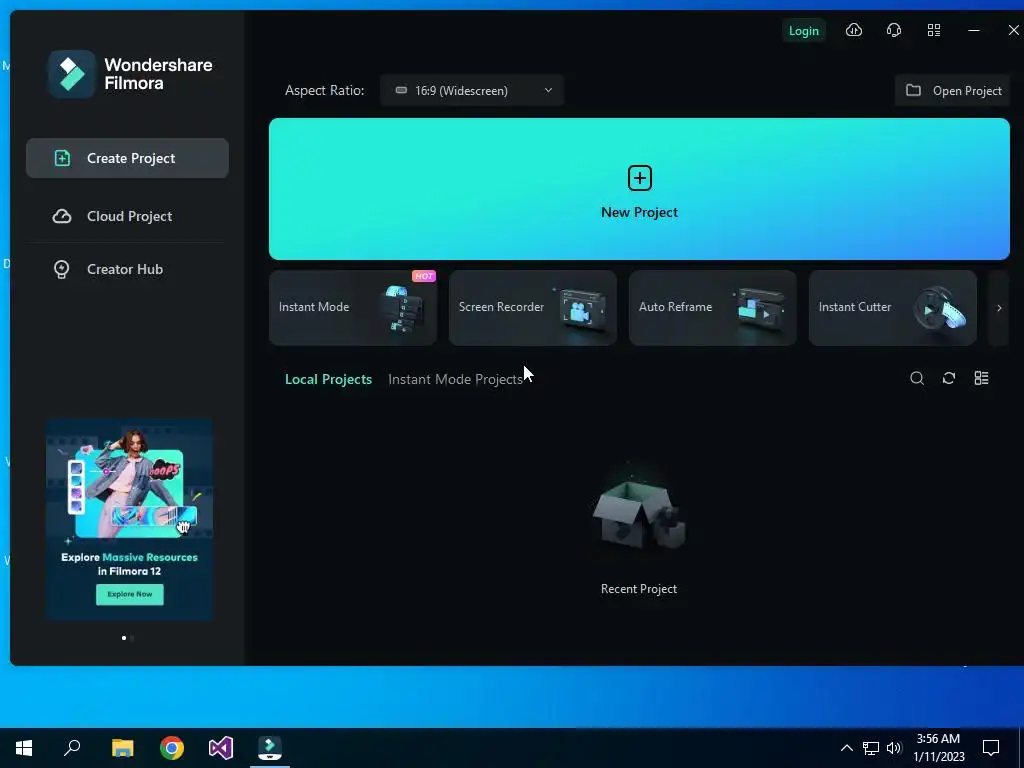Open the customer support headset icon

tap(893, 30)
